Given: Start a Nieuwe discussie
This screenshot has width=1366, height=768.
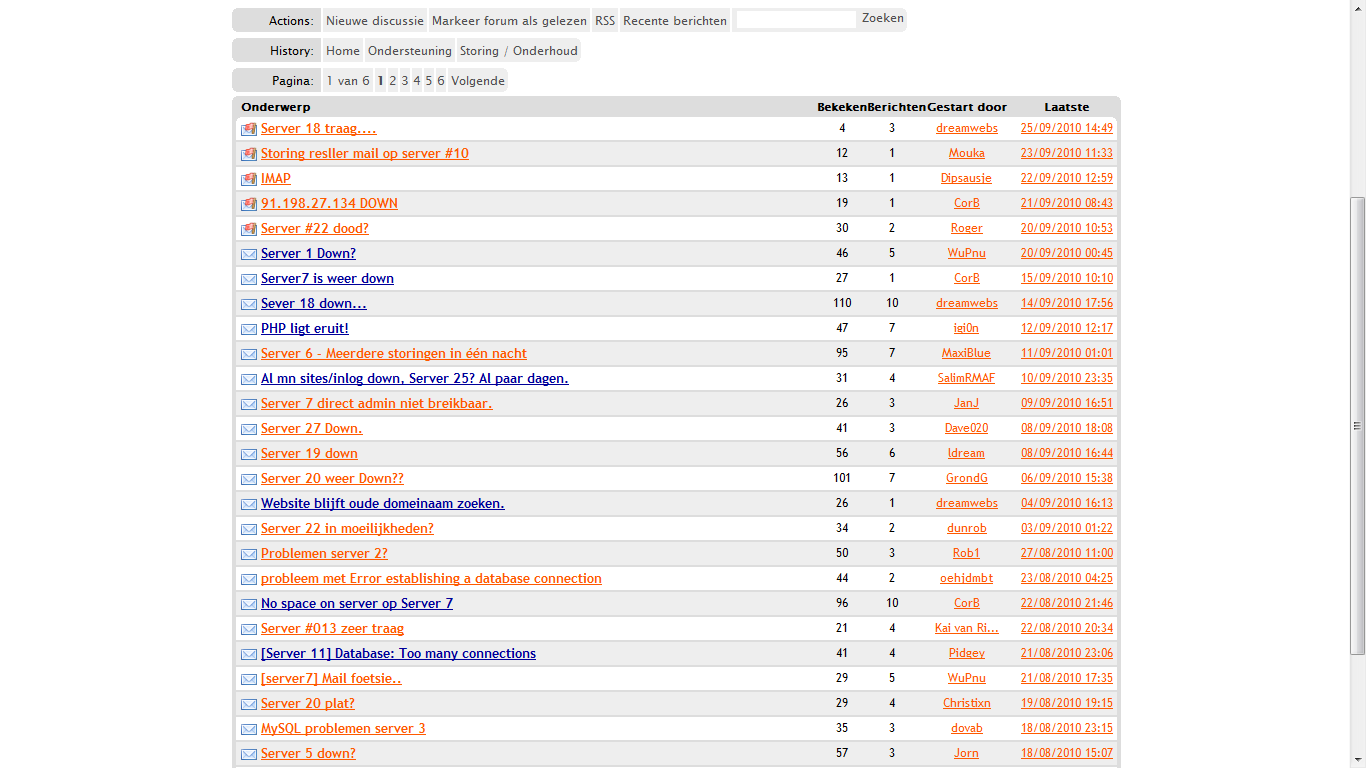Looking at the screenshot, I should [x=375, y=20].
